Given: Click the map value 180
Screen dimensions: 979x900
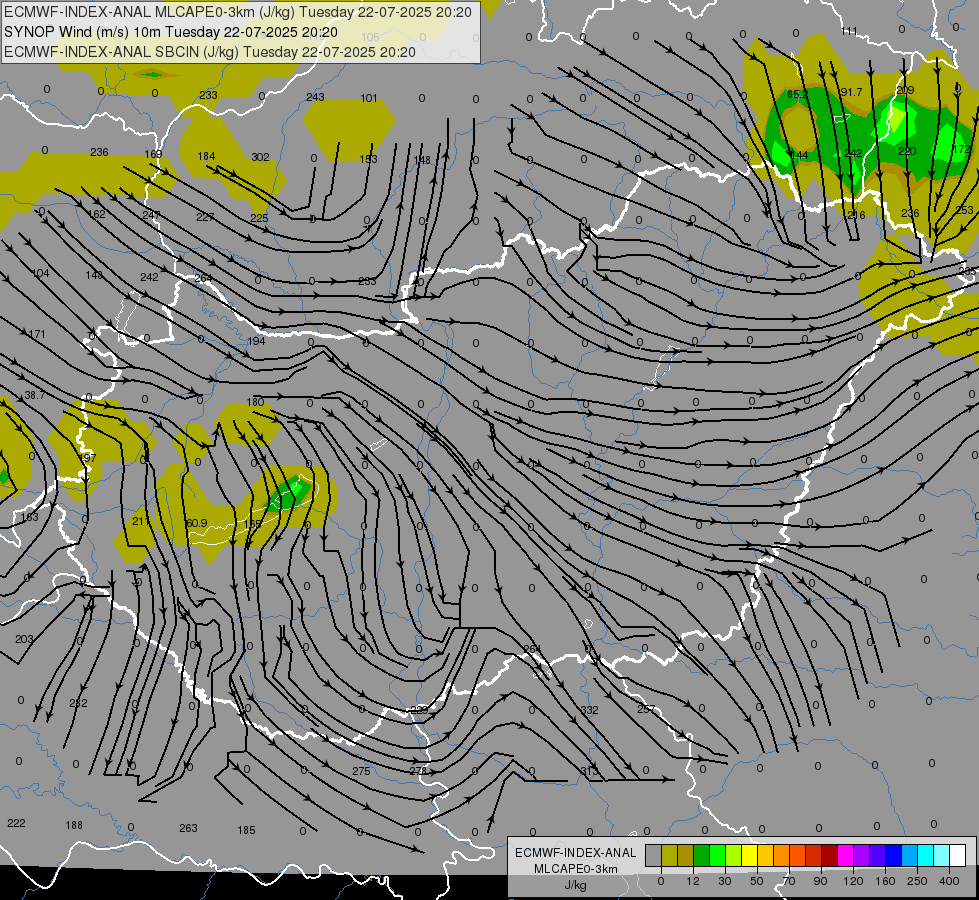Looking at the screenshot, I should click(x=255, y=402).
